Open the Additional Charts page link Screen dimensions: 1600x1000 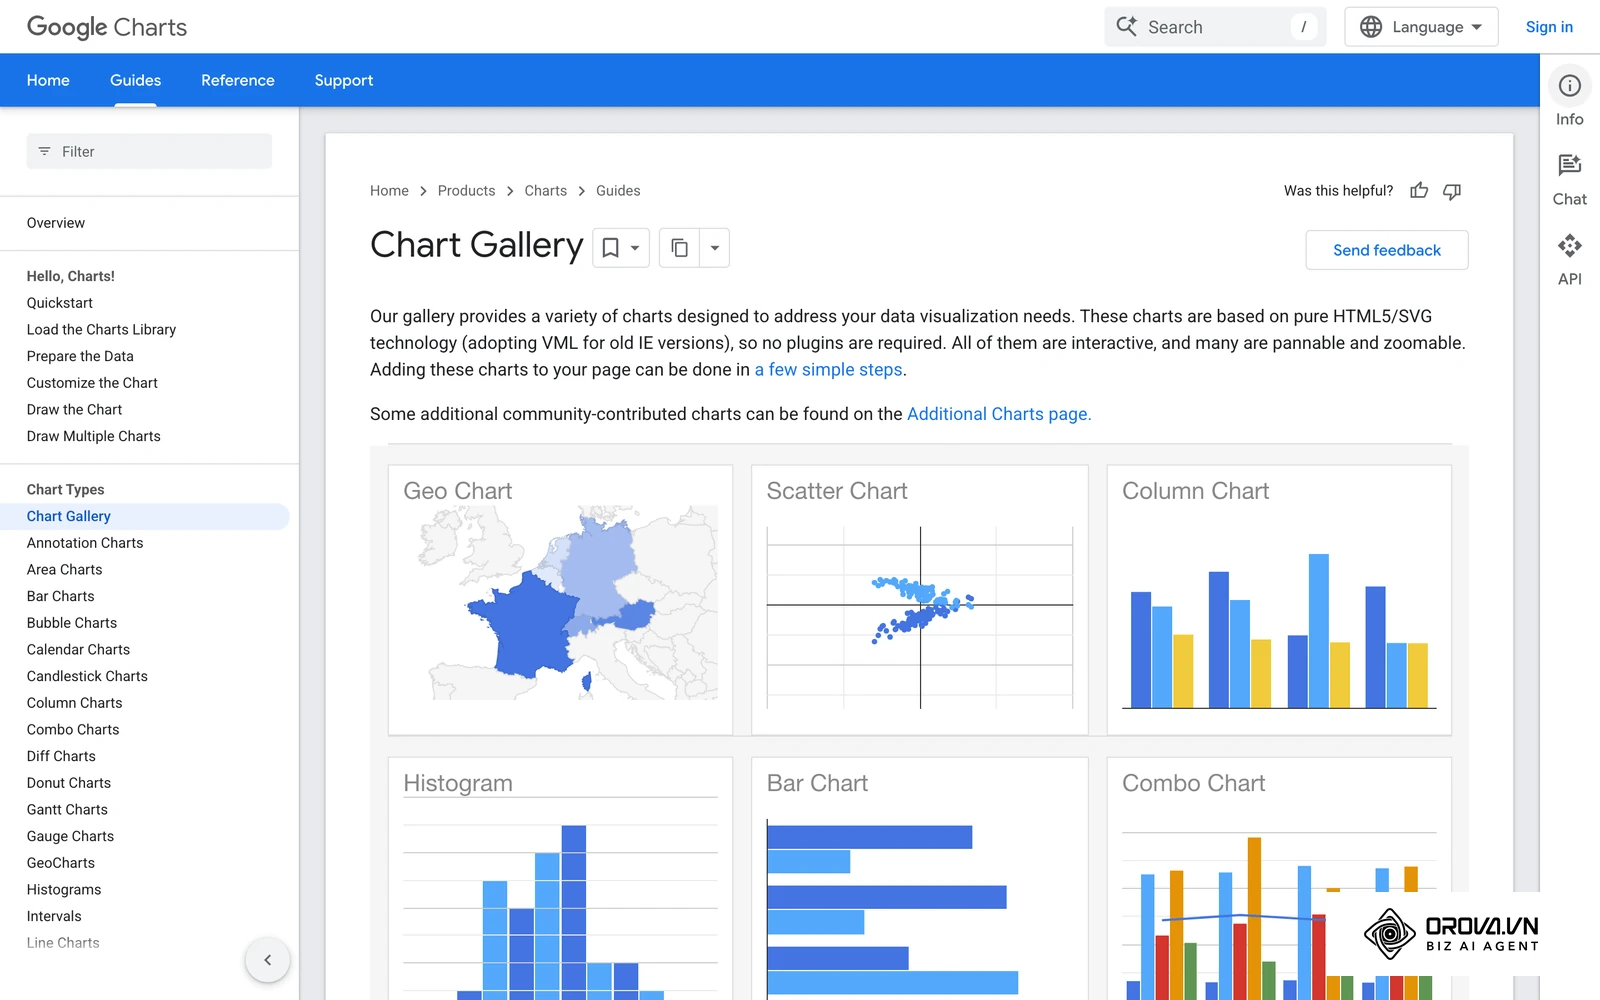[x=999, y=414]
